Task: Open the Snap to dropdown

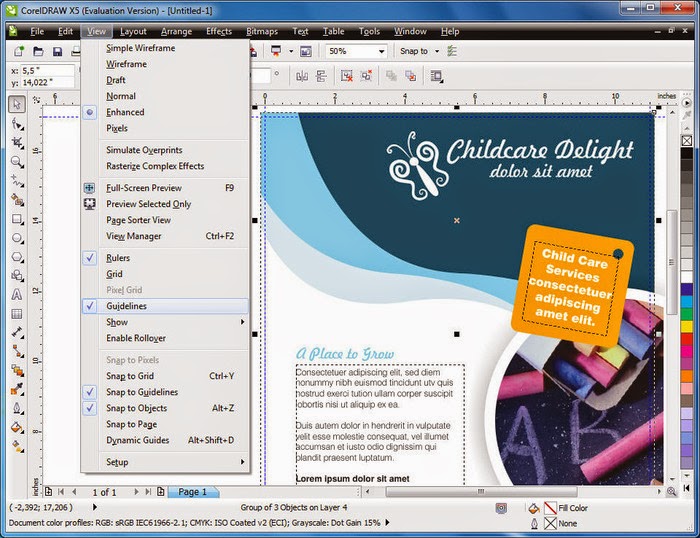Action: pyautogui.click(x=437, y=51)
